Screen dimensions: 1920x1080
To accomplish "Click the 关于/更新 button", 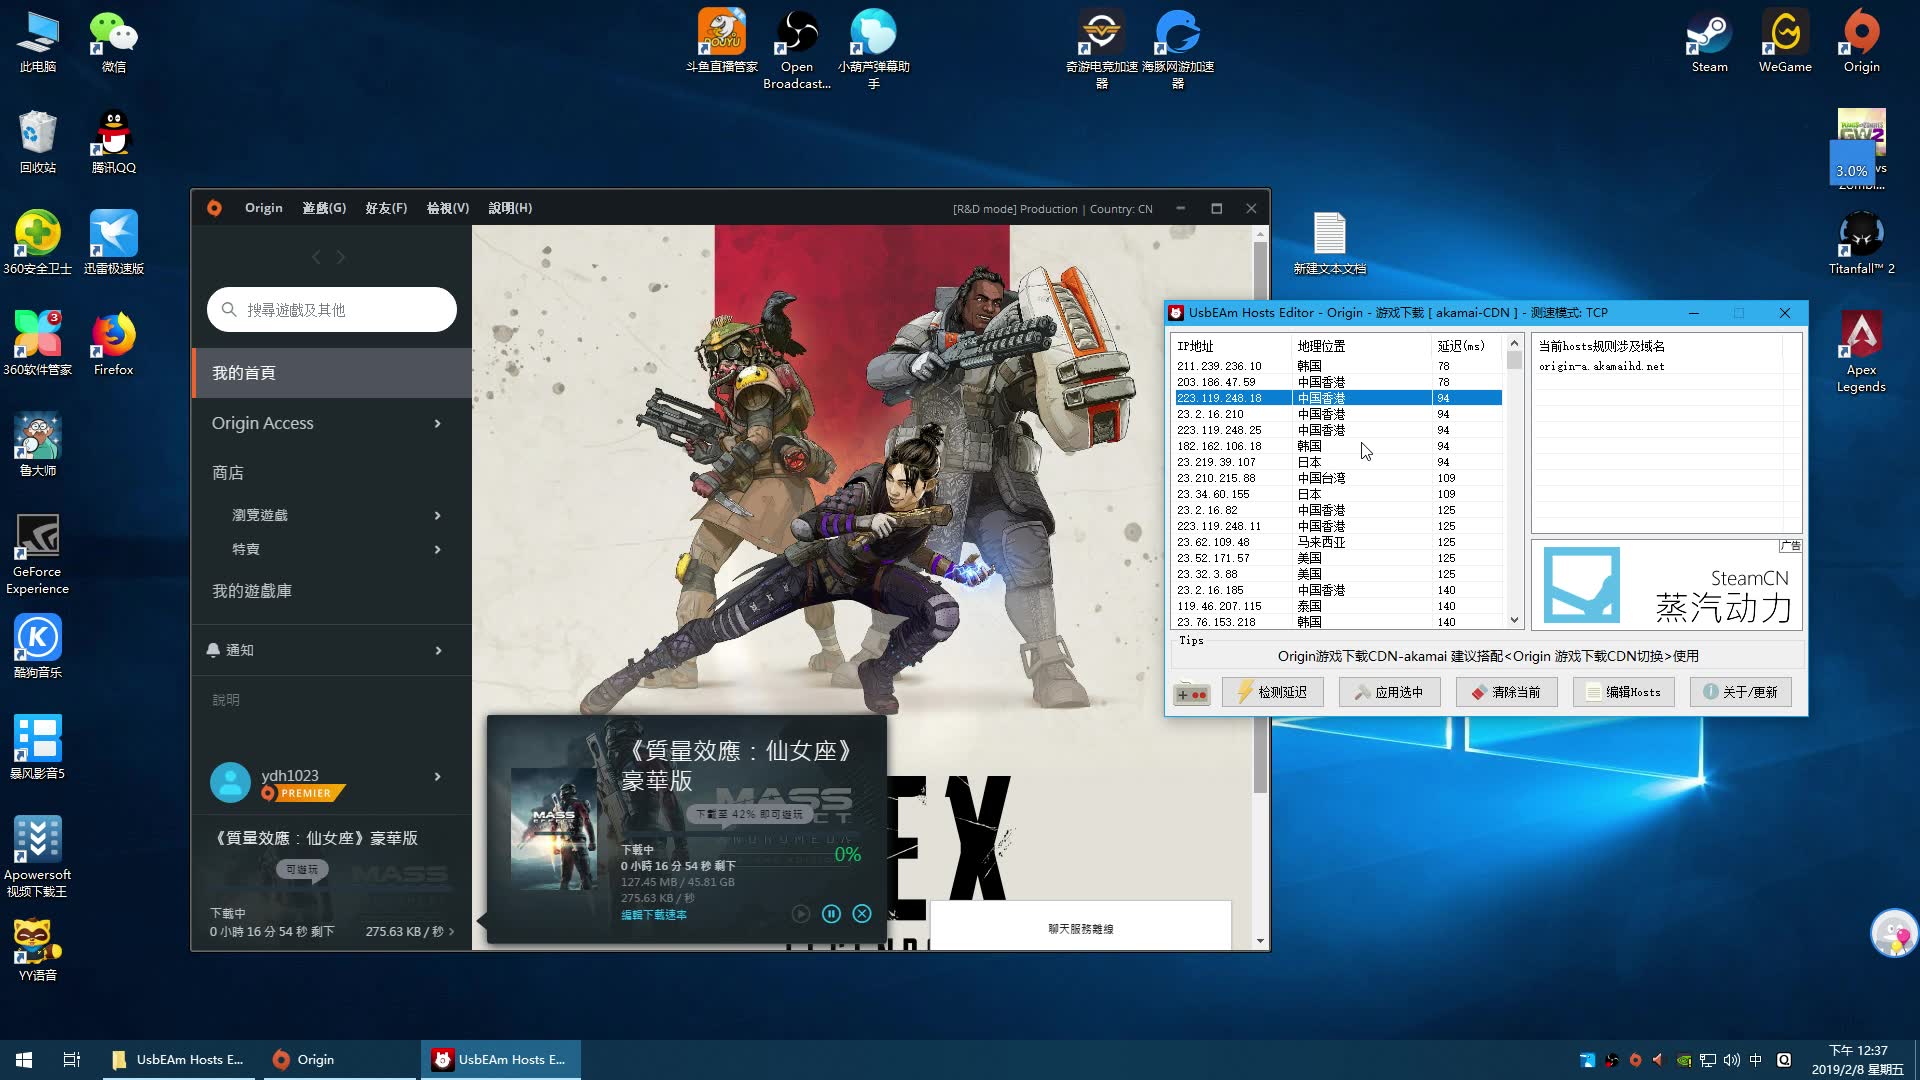I will [1741, 692].
